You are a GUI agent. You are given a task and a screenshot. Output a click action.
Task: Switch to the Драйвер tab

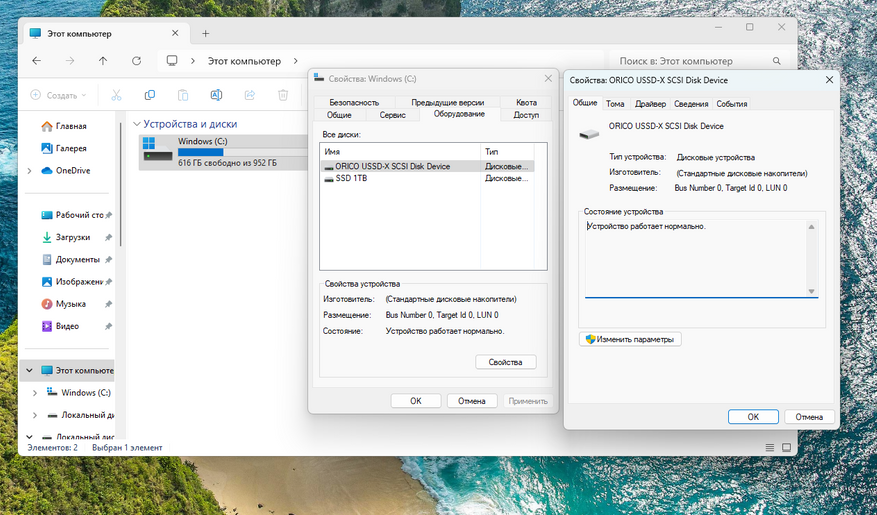tap(650, 104)
